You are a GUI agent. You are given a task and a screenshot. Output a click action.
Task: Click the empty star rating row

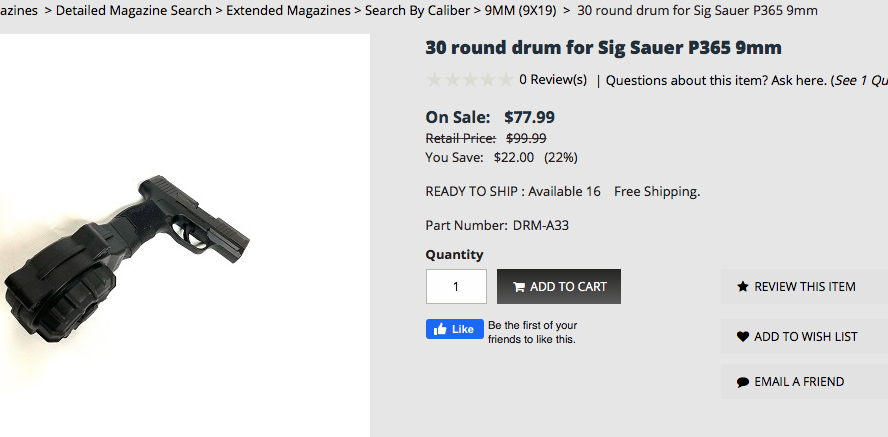pyautogui.click(x=469, y=80)
